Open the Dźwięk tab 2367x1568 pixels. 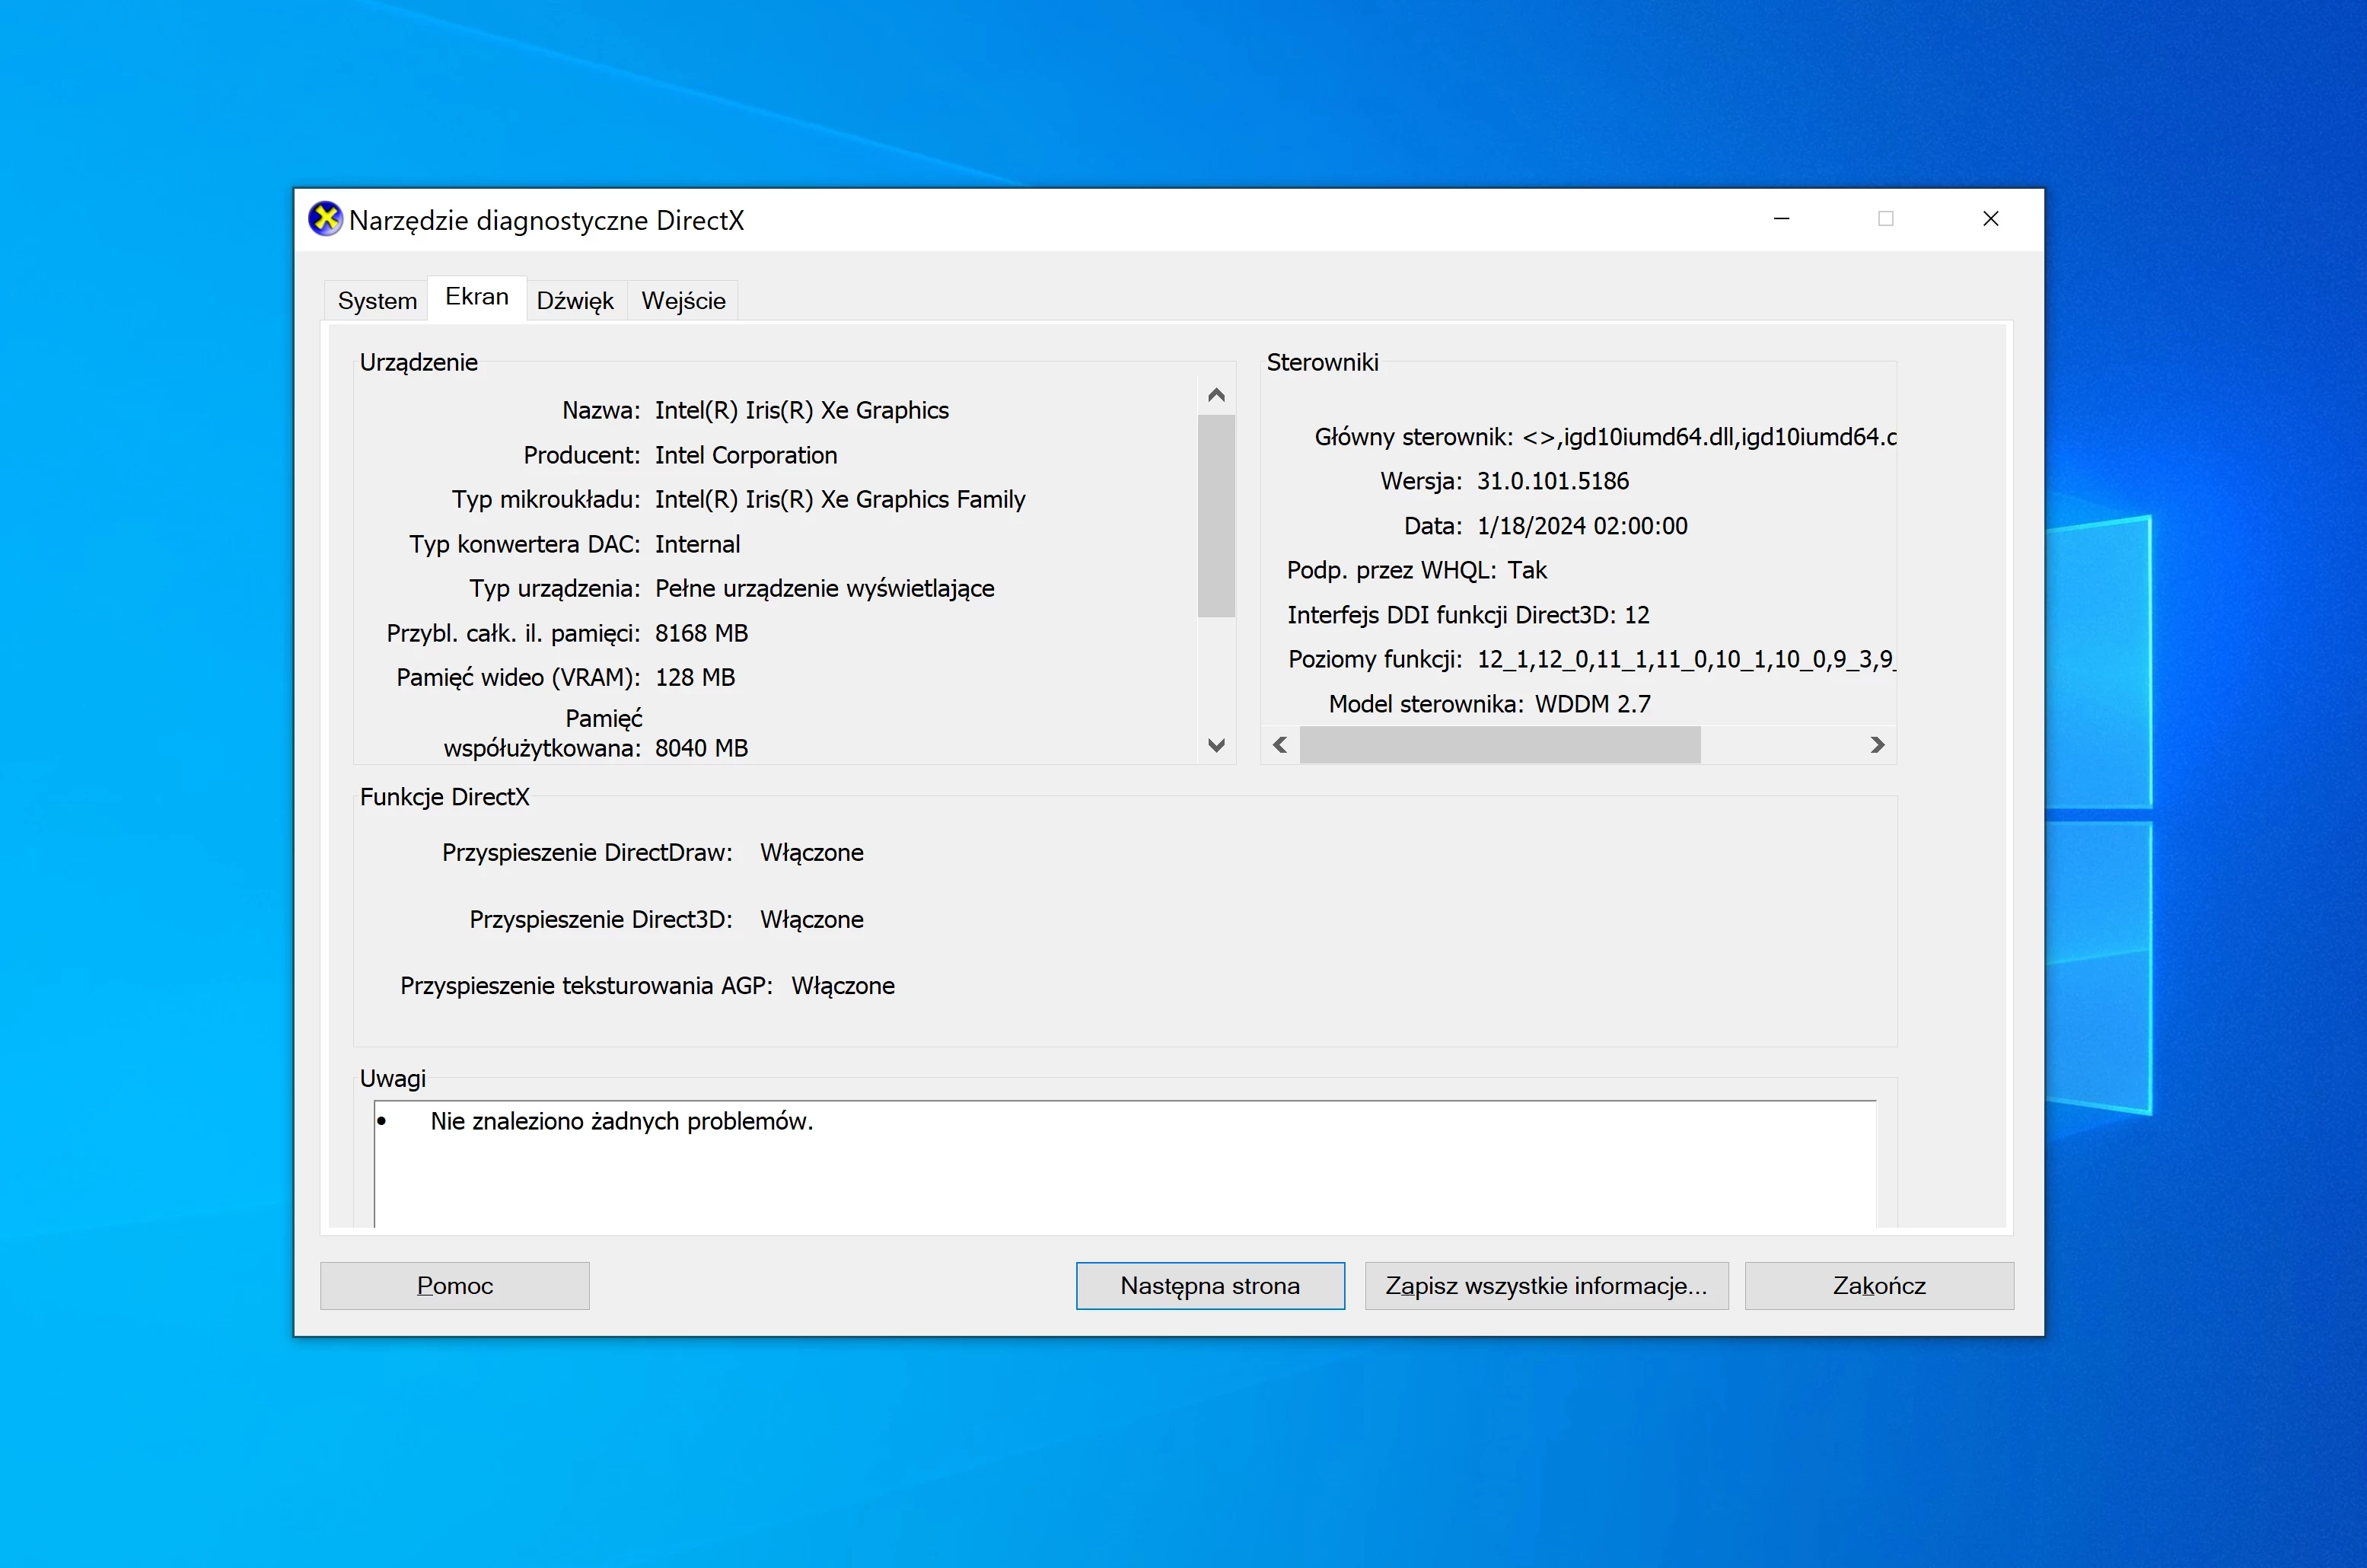click(x=575, y=301)
